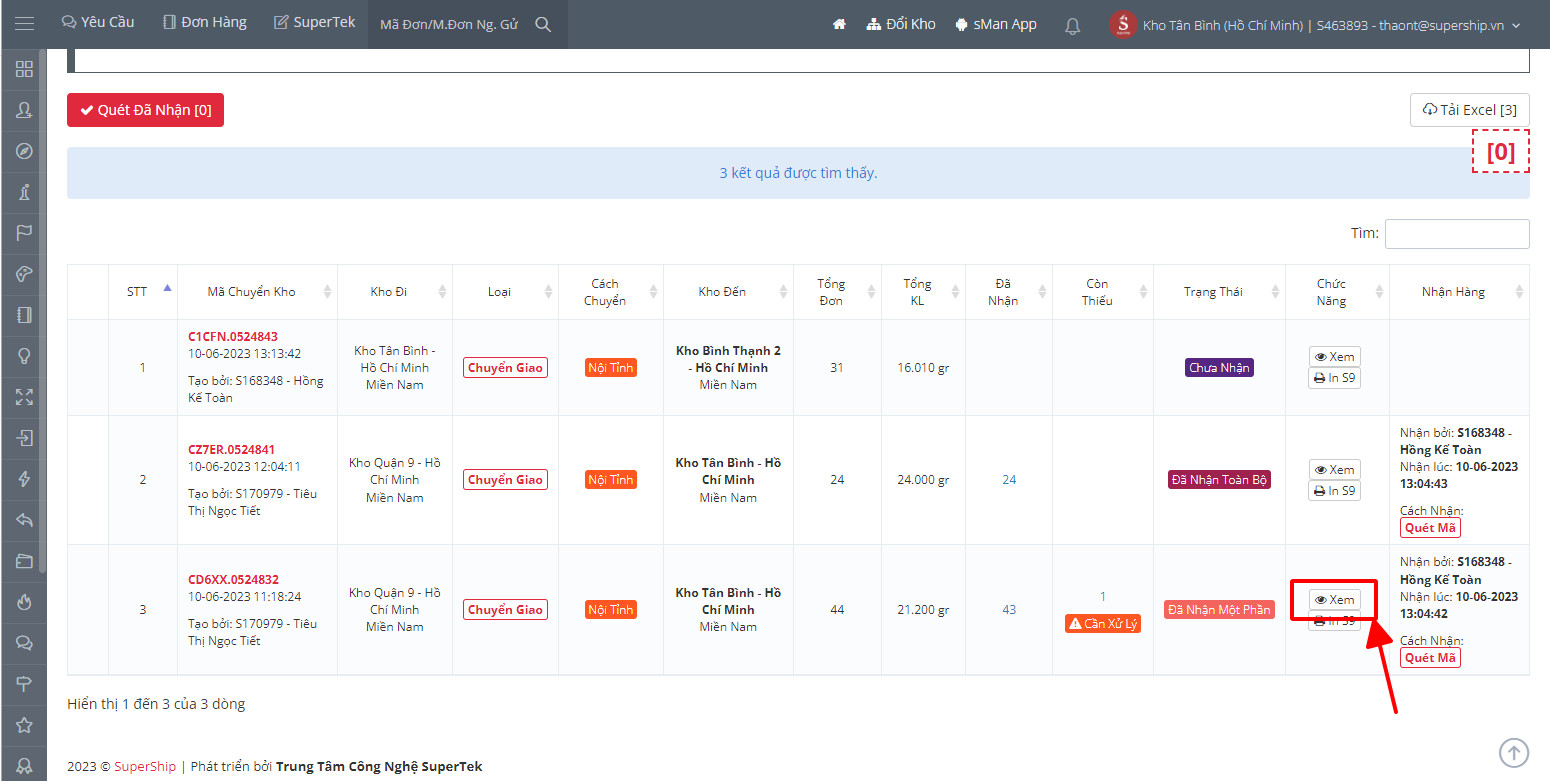Click Xem for the Đã Nhận Một Phần row
Viewport: 1550px width, 781px height.
point(1335,600)
